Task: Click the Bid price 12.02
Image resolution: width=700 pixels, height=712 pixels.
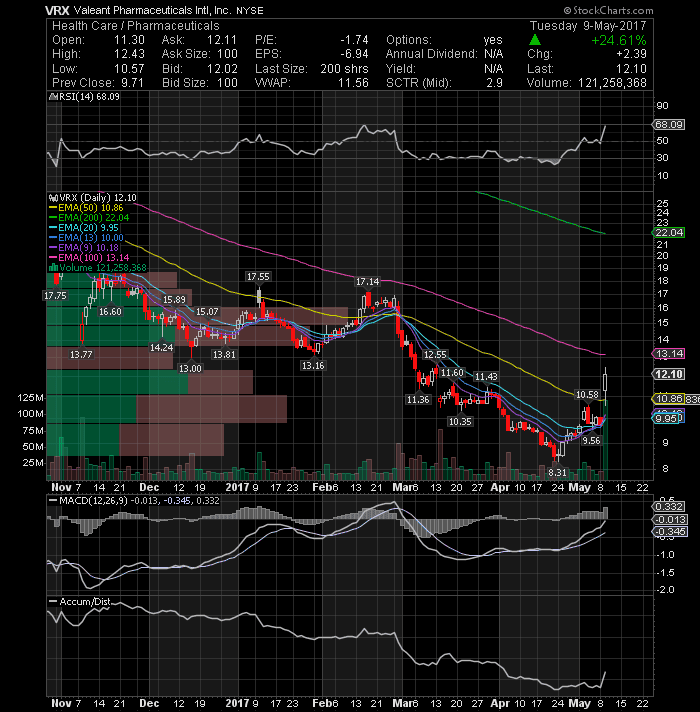Action: (x=222, y=69)
